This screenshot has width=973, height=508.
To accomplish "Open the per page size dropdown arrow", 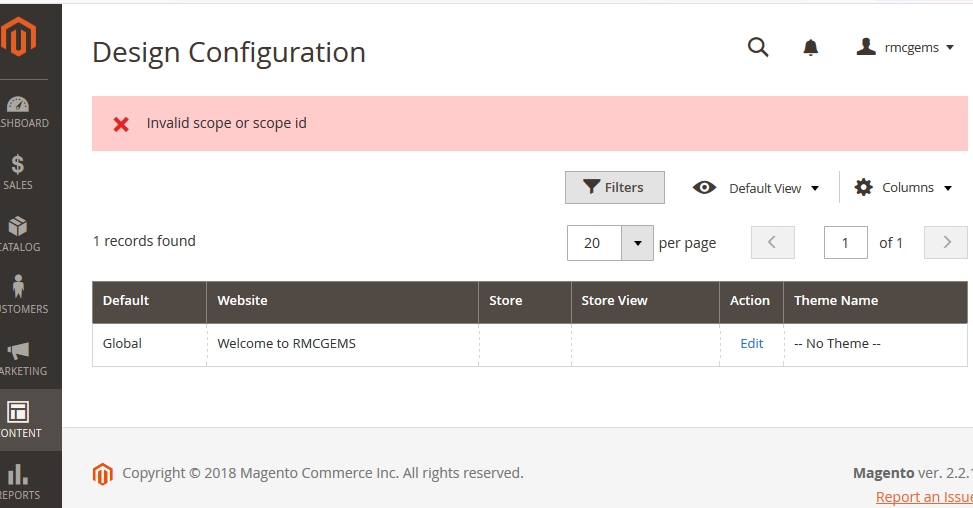I will 637,243.
